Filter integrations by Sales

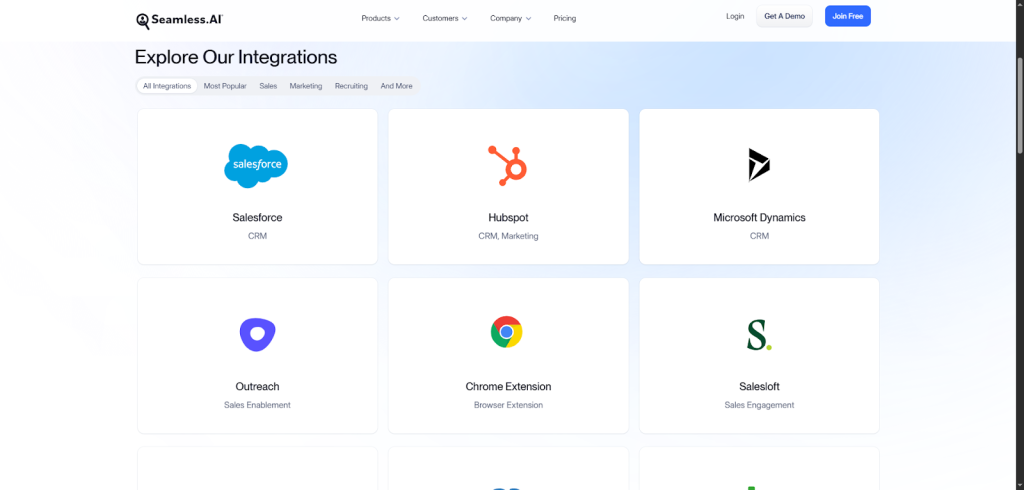[268, 86]
